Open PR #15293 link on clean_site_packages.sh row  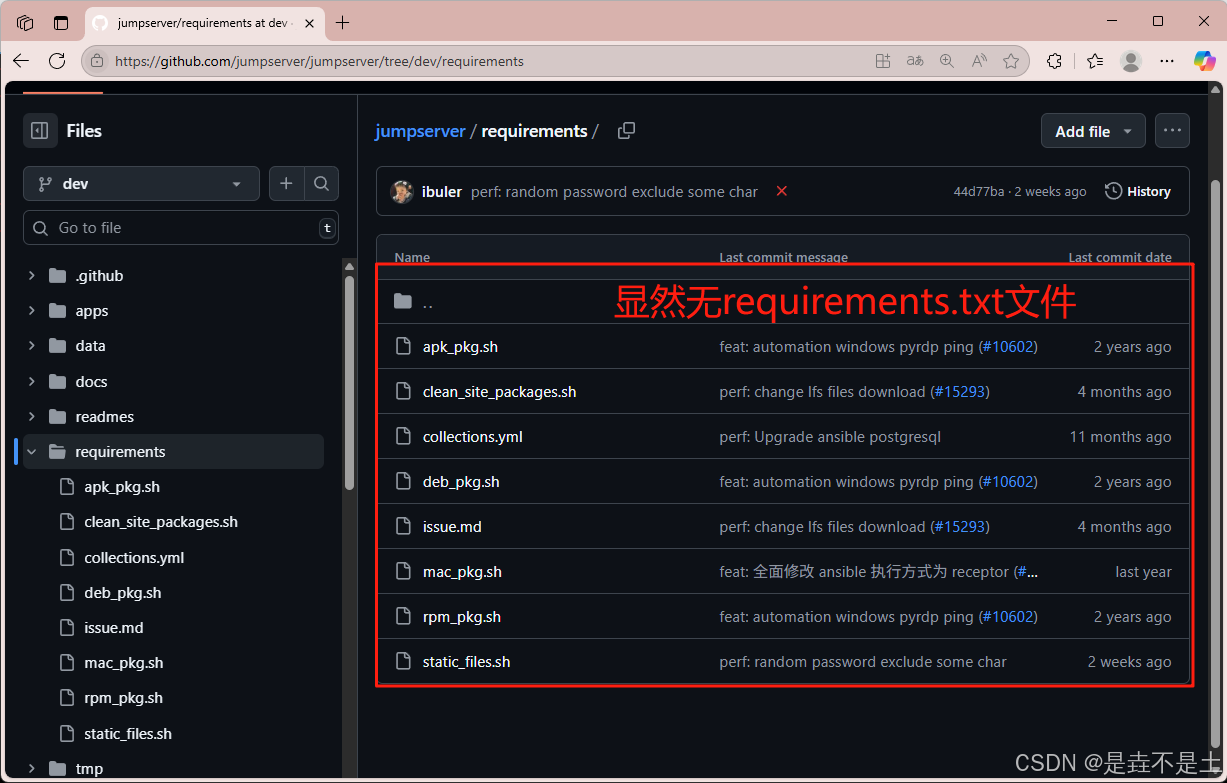[959, 392]
